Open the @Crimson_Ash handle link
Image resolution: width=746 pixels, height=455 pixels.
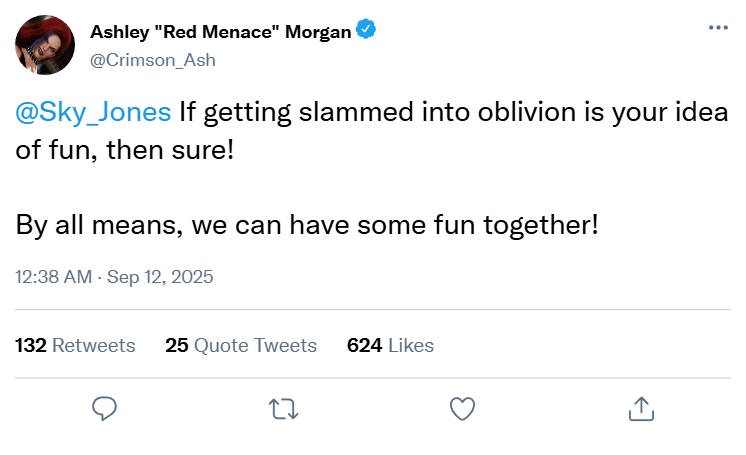tap(153, 59)
